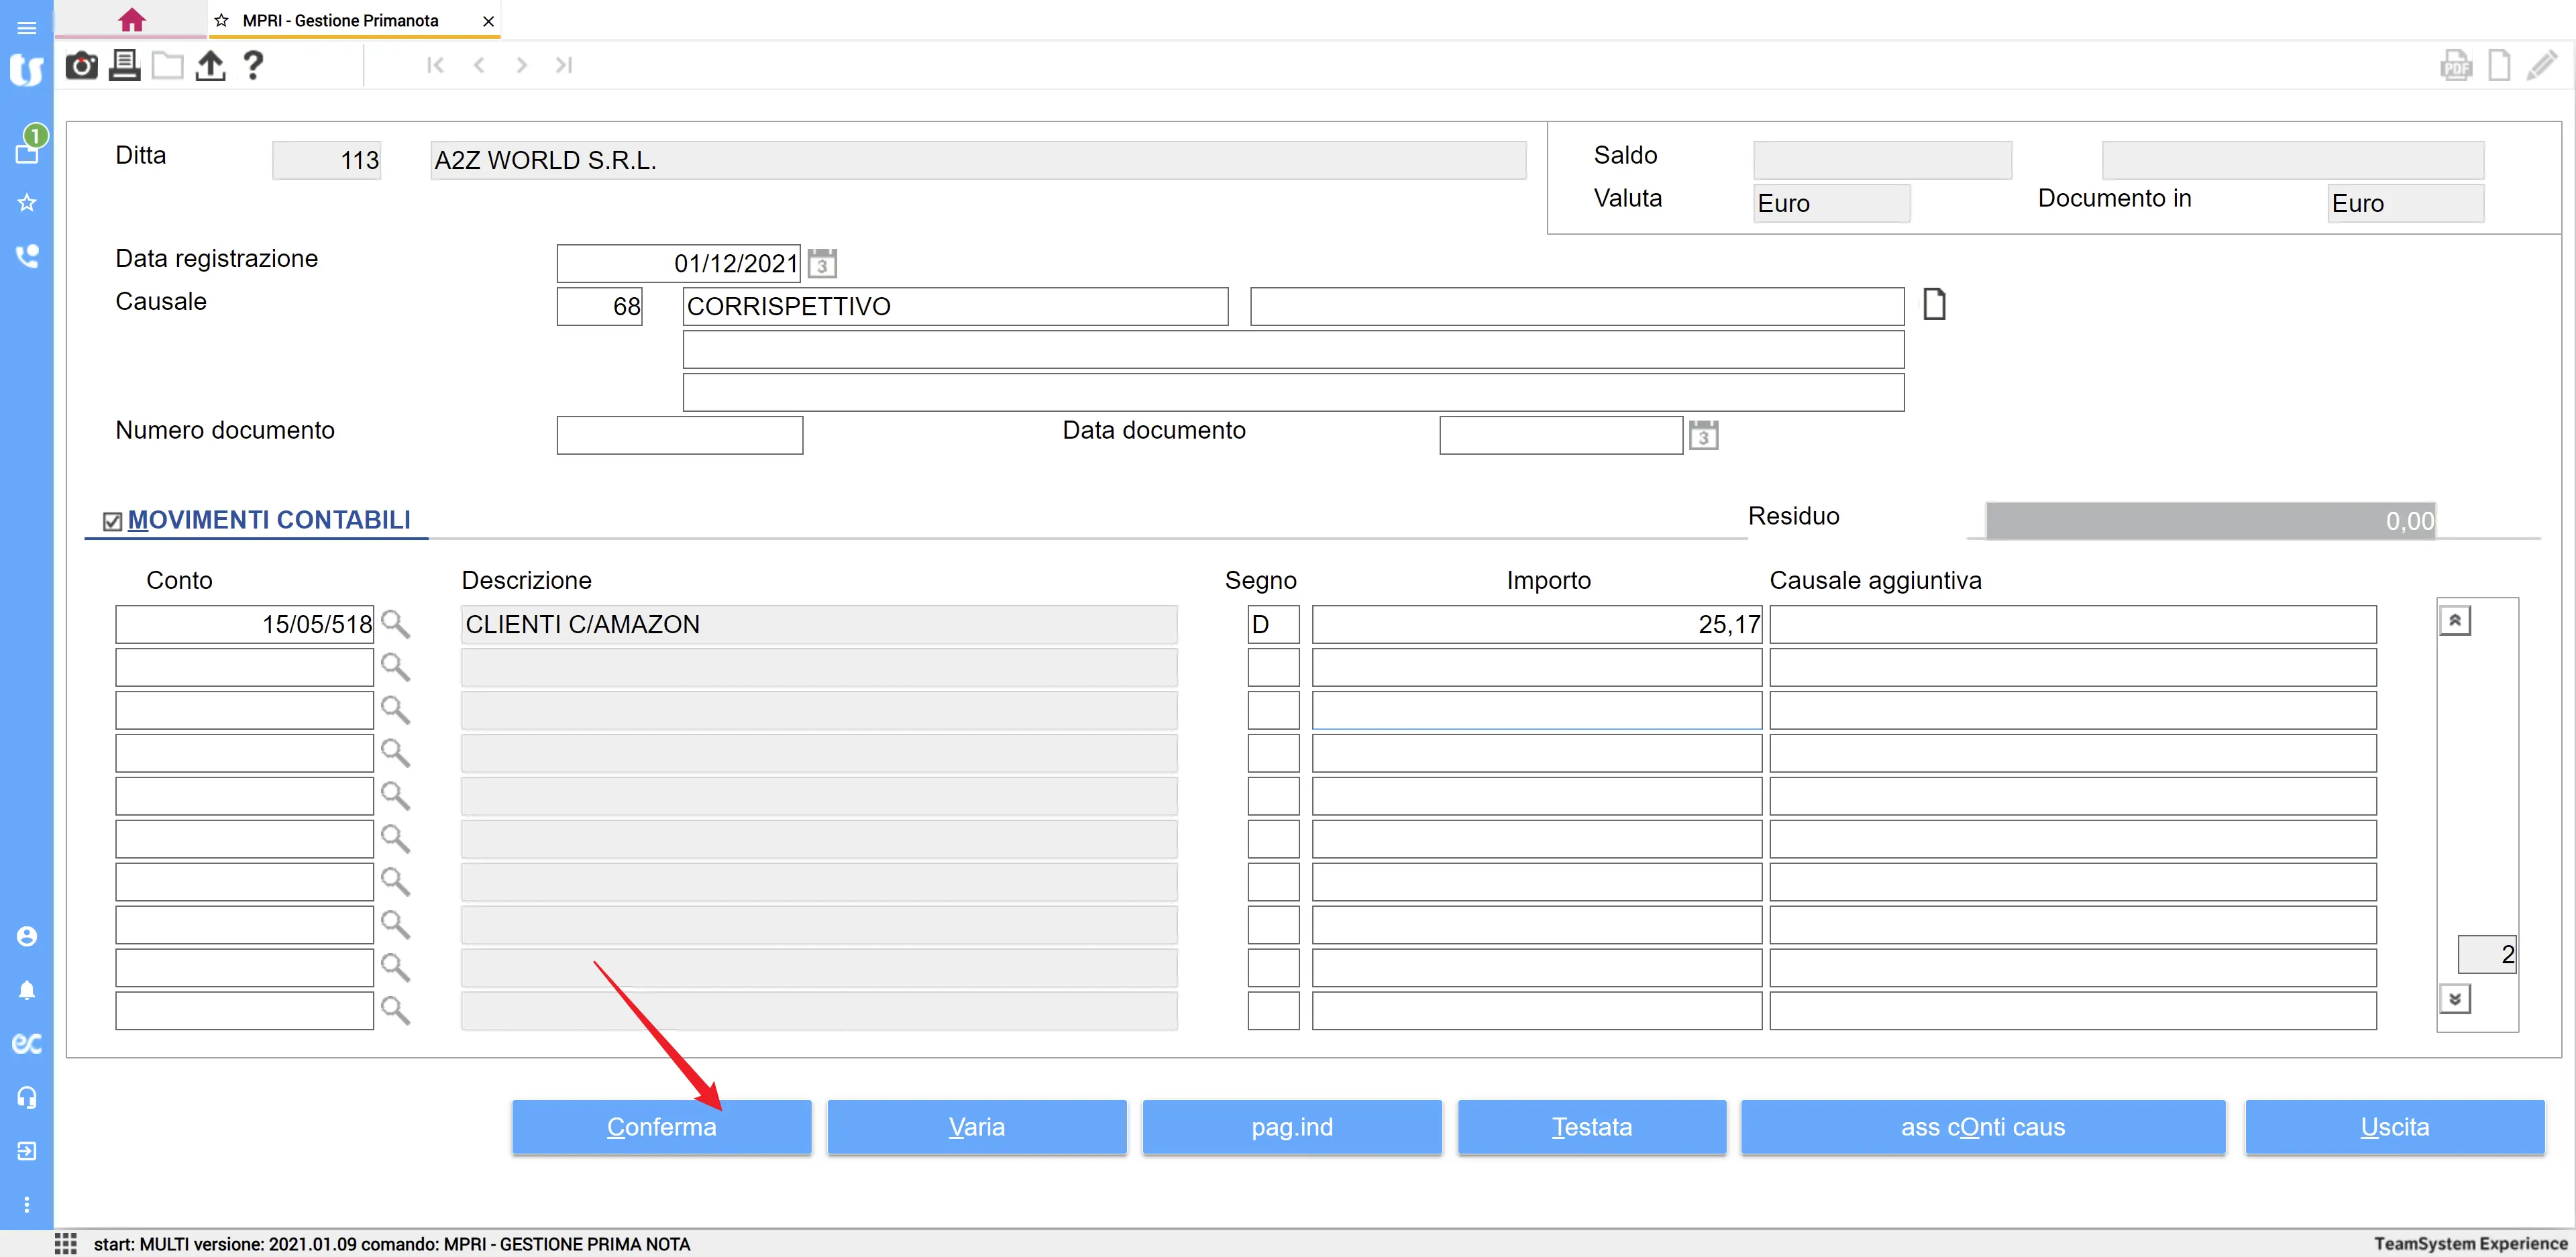2576x1257 pixels.
Task: Click the headset support icon in sidebar
Action: pos(27,1098)
